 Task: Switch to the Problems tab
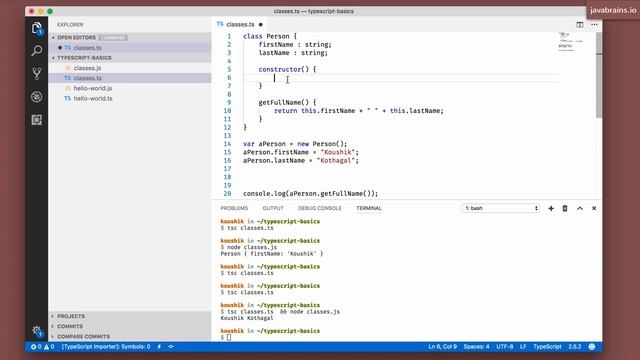pos(234,208)
